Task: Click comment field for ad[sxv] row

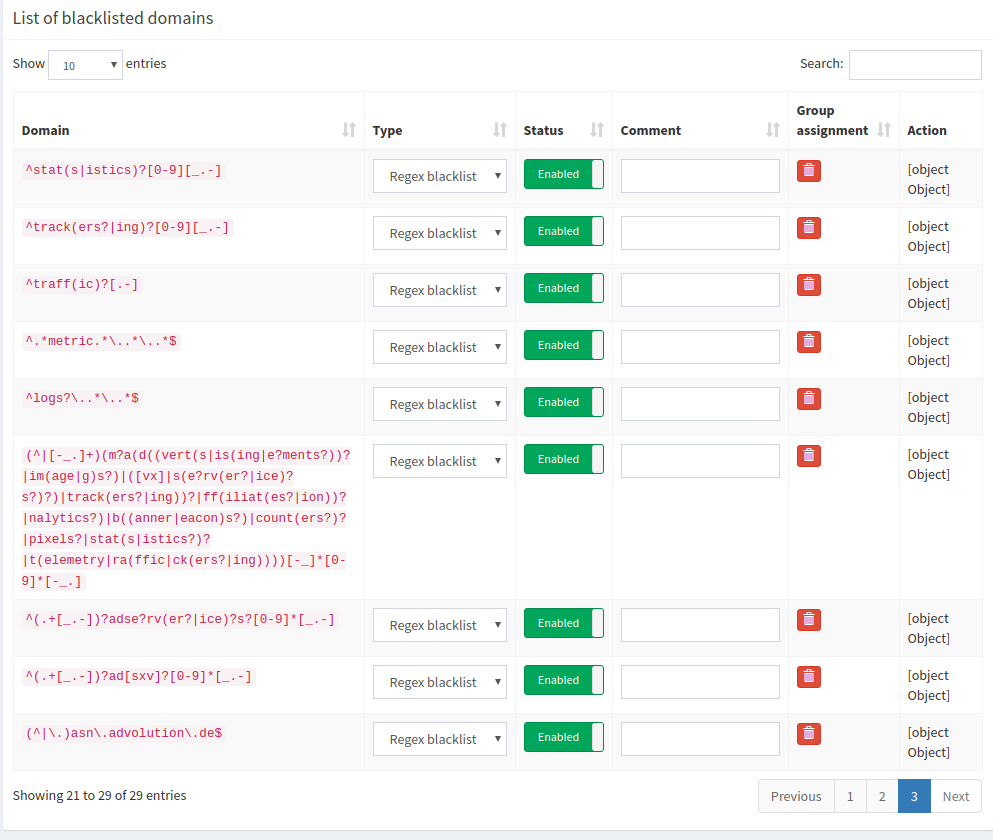Action: point(700,682)
